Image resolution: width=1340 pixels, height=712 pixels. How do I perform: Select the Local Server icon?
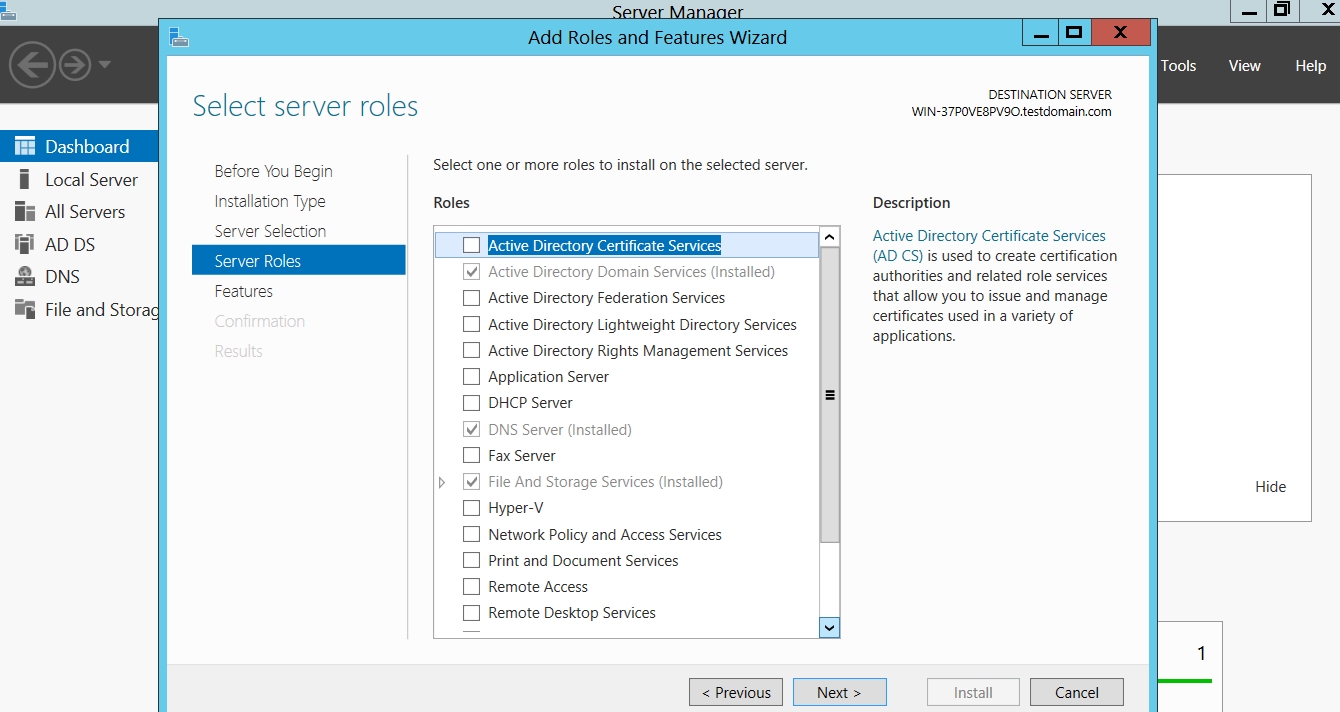point(25,180)
